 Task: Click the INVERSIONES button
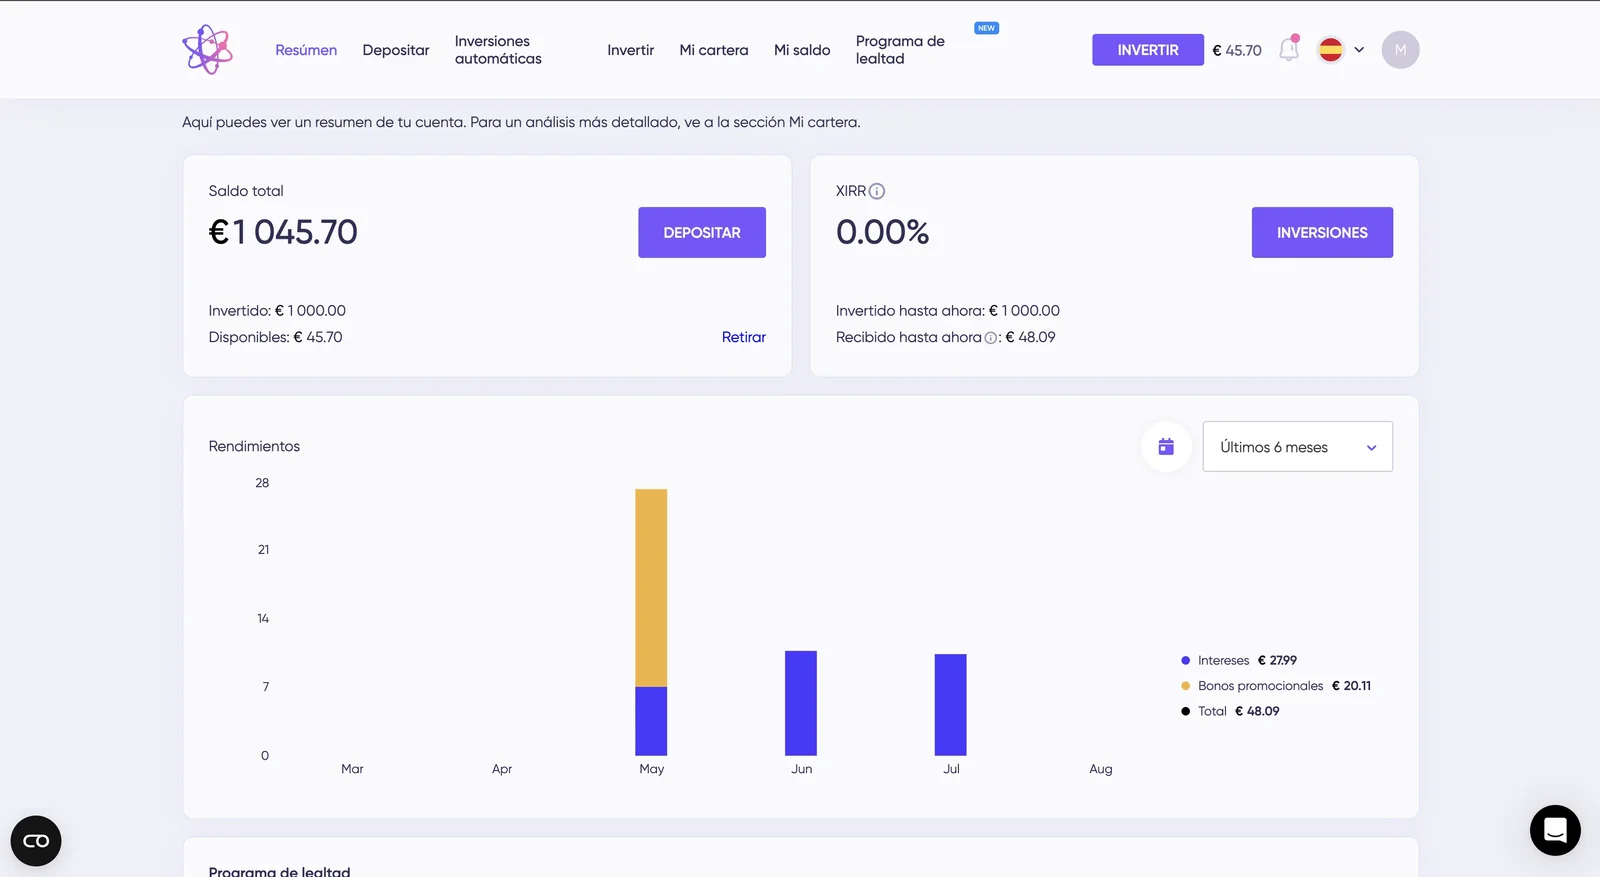(x=1322, y=232)
